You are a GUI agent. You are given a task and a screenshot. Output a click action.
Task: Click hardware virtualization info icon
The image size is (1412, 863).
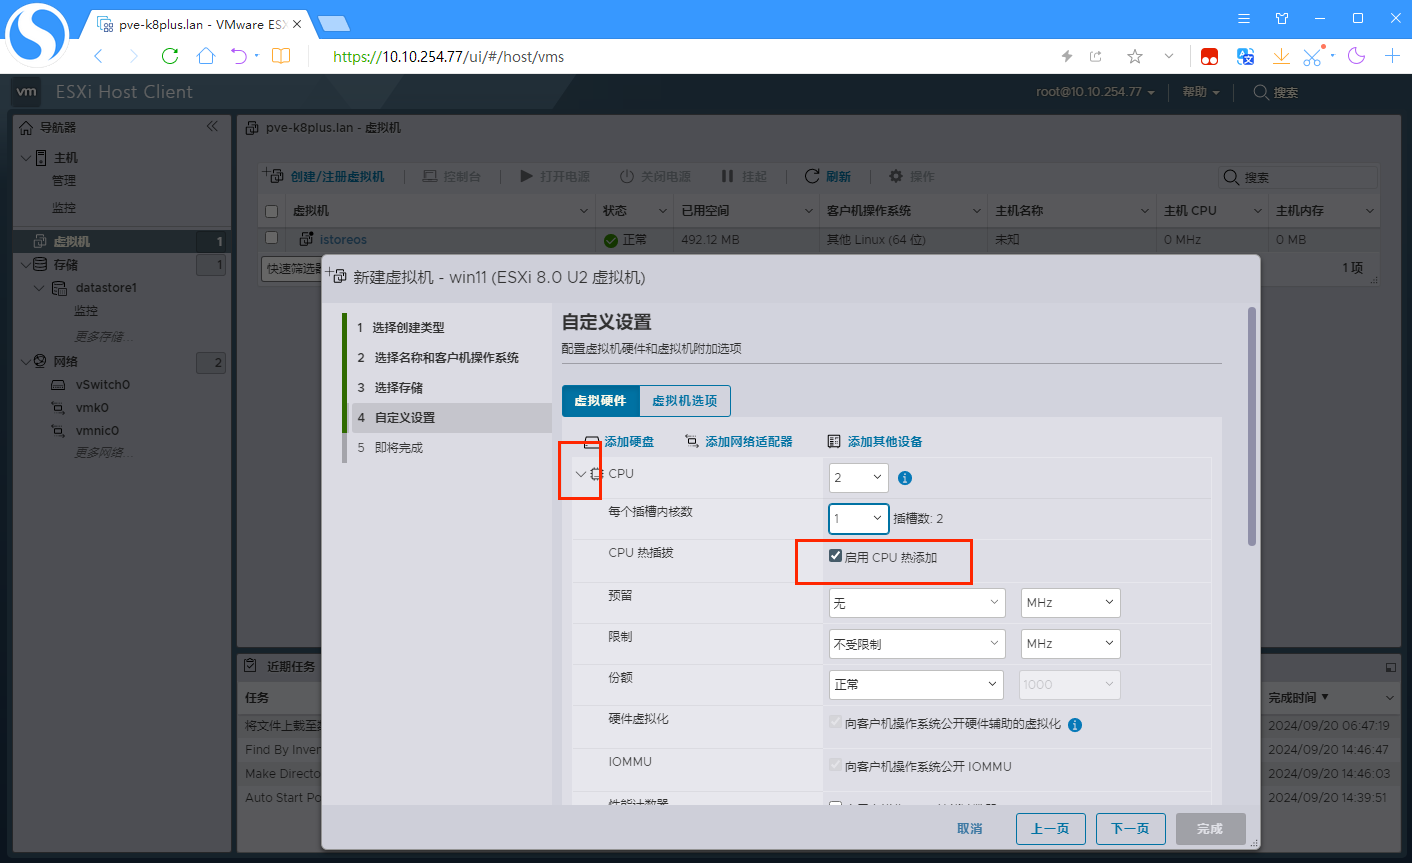[x=1075, y=725]
